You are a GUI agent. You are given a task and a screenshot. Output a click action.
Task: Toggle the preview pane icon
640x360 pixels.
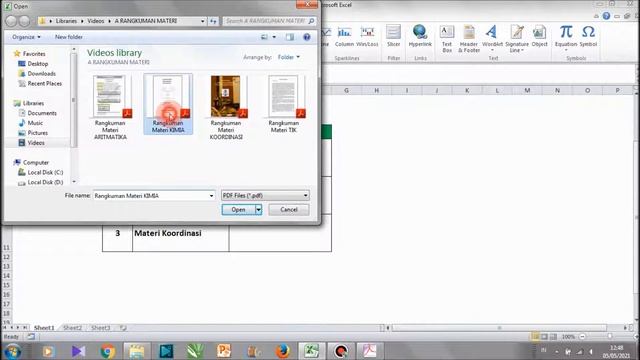pyautogui.click(x=290, y=37)
